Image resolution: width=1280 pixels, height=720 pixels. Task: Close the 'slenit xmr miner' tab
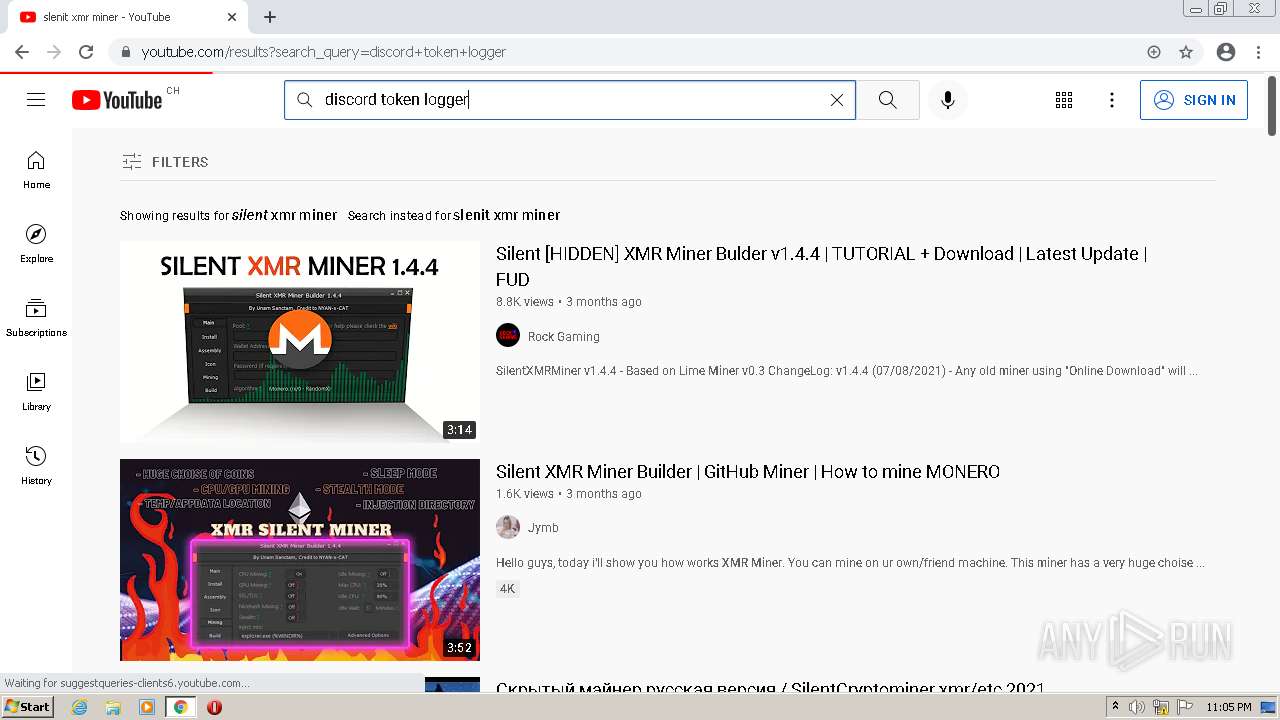tap(232, 17)
